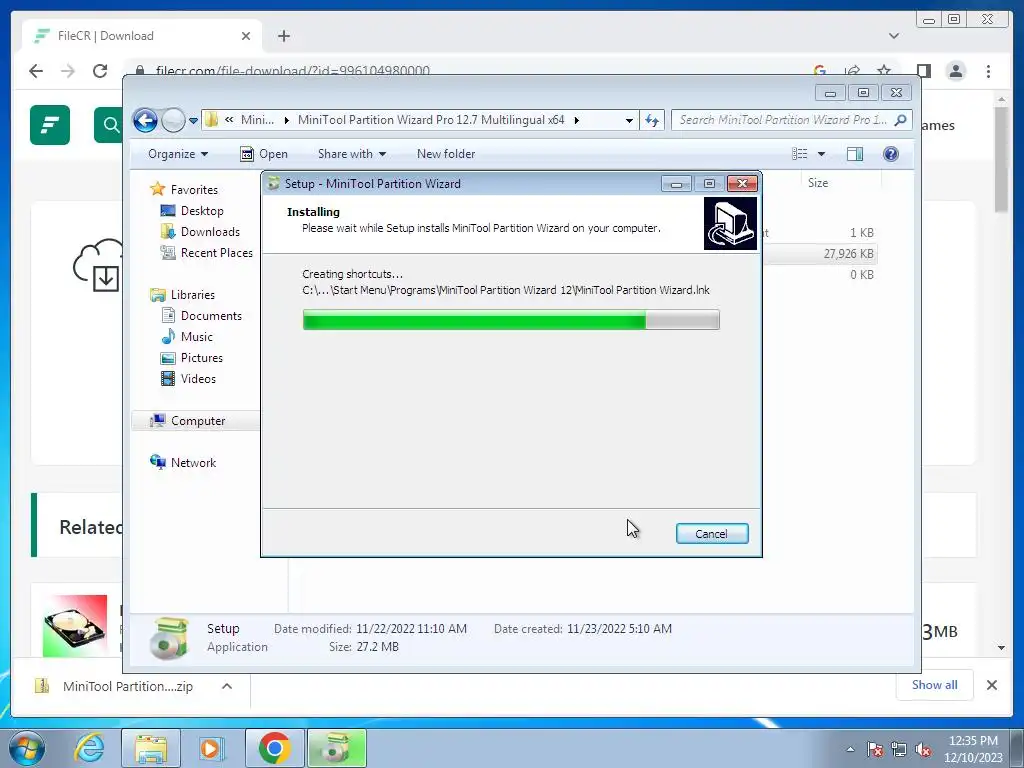Click the Chrome taskbar icon
This screenshot has height=768, width=1024.
[x=274, y=749]
